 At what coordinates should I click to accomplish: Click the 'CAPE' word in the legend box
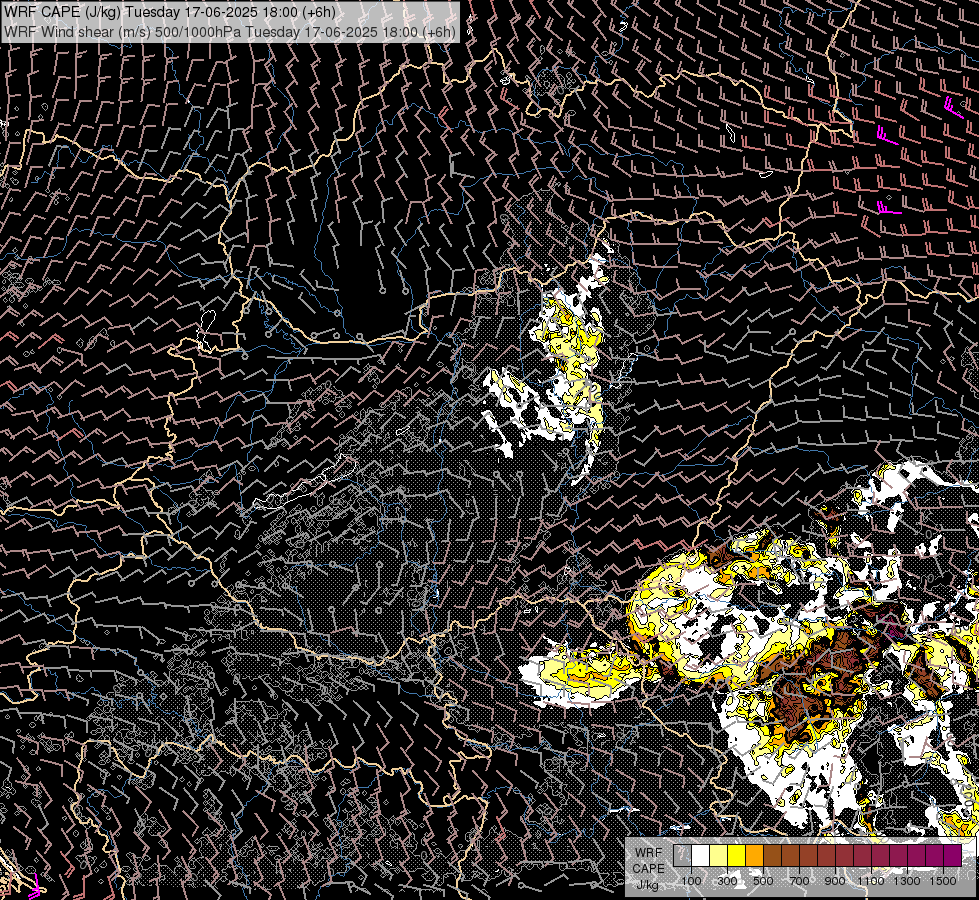click(x=648, y=869)
